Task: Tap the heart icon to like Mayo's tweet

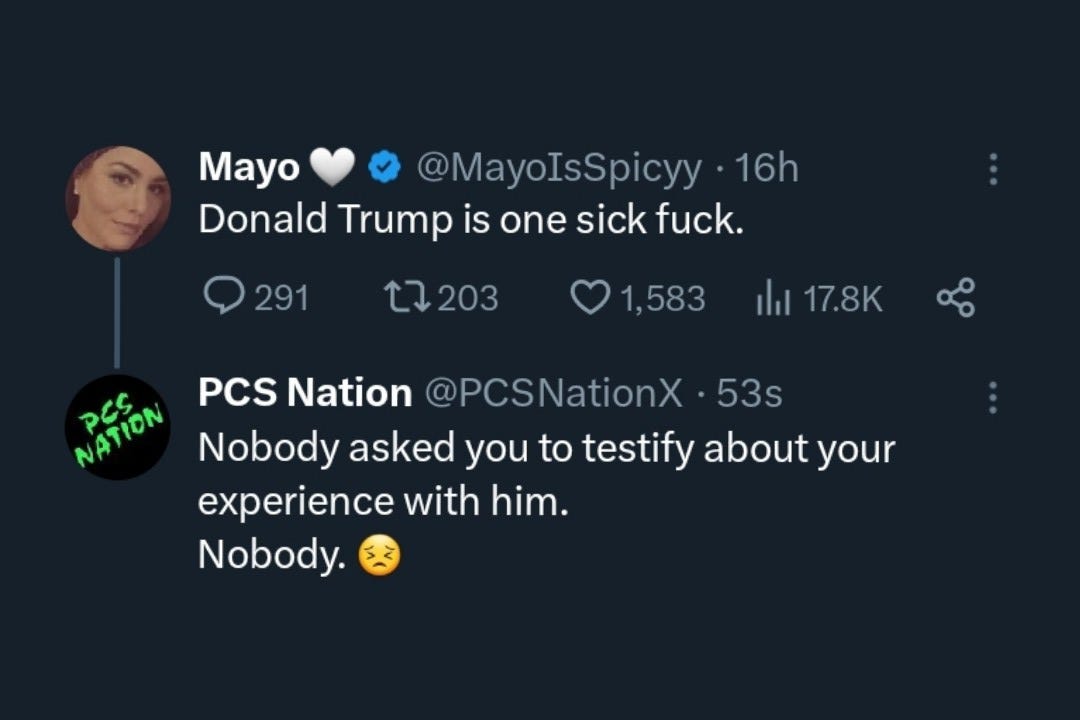Action: pos(591,296)
